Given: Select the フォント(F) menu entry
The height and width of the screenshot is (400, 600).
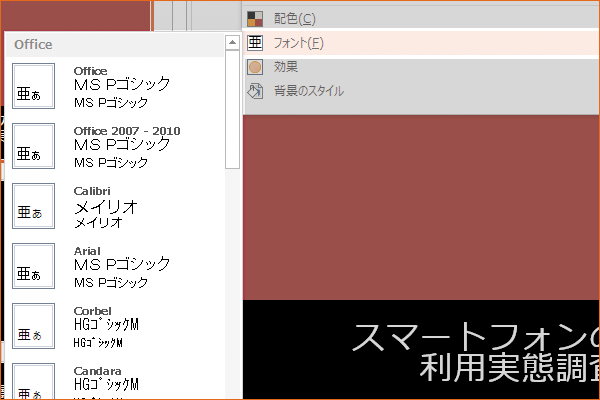Looking at the screenshot, I should (421, 43).
